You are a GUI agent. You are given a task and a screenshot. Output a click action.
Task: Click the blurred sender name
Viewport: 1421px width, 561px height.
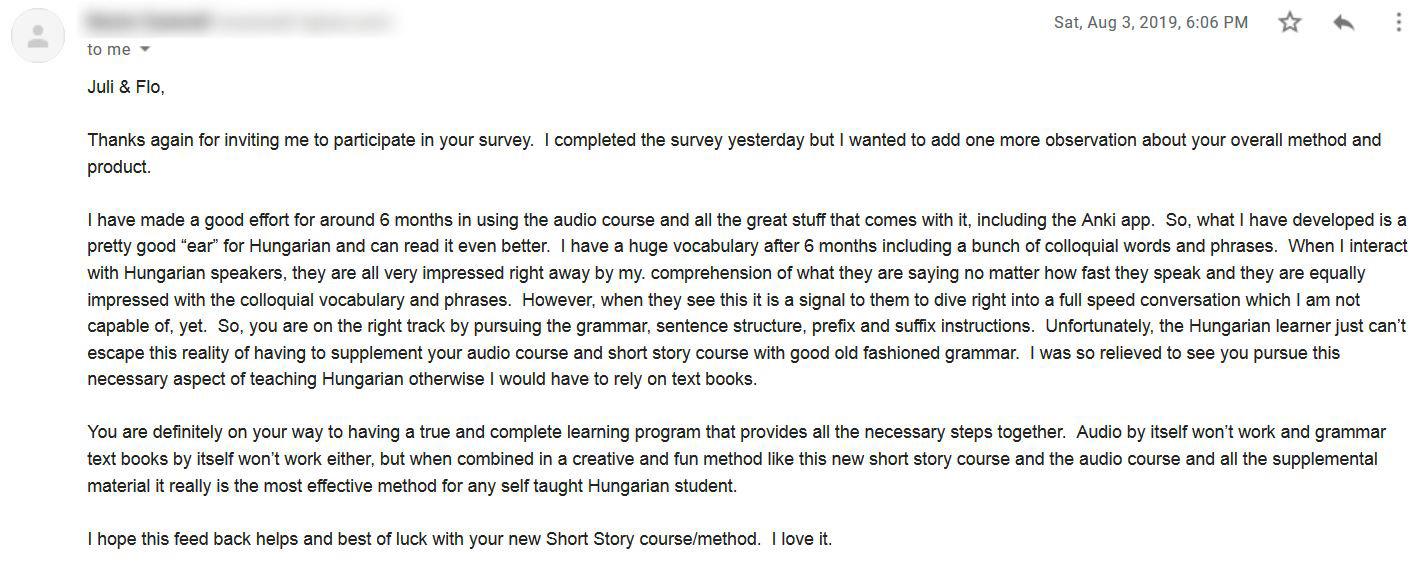148,20
